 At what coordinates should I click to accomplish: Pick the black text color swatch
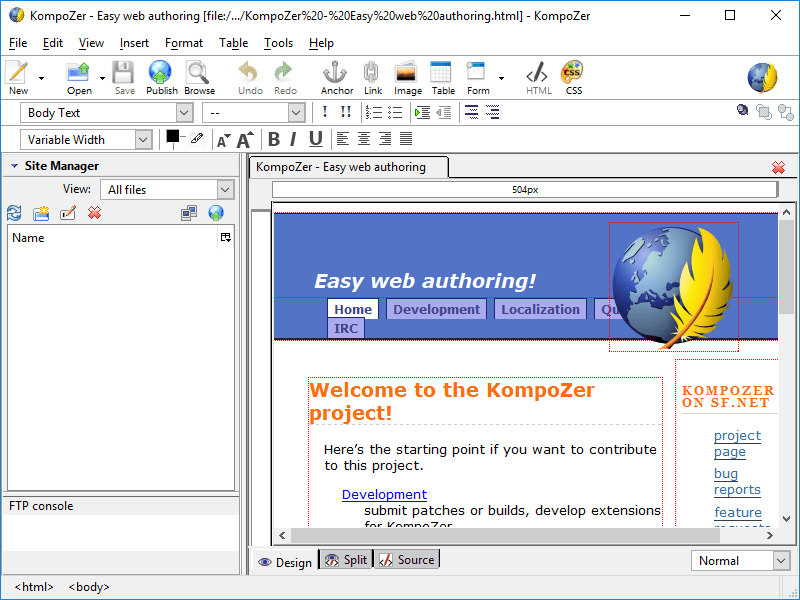tap(172, 136)
